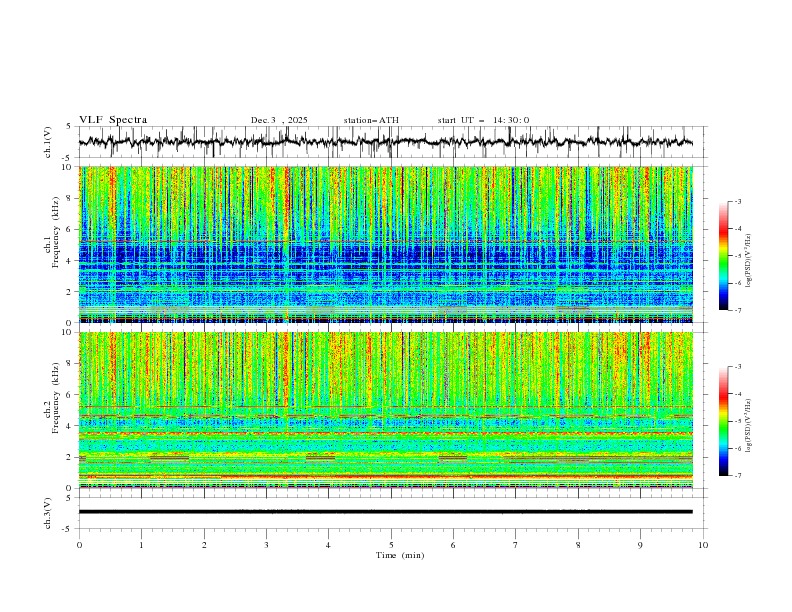Click the "VLF Spectra" title text

113,120
